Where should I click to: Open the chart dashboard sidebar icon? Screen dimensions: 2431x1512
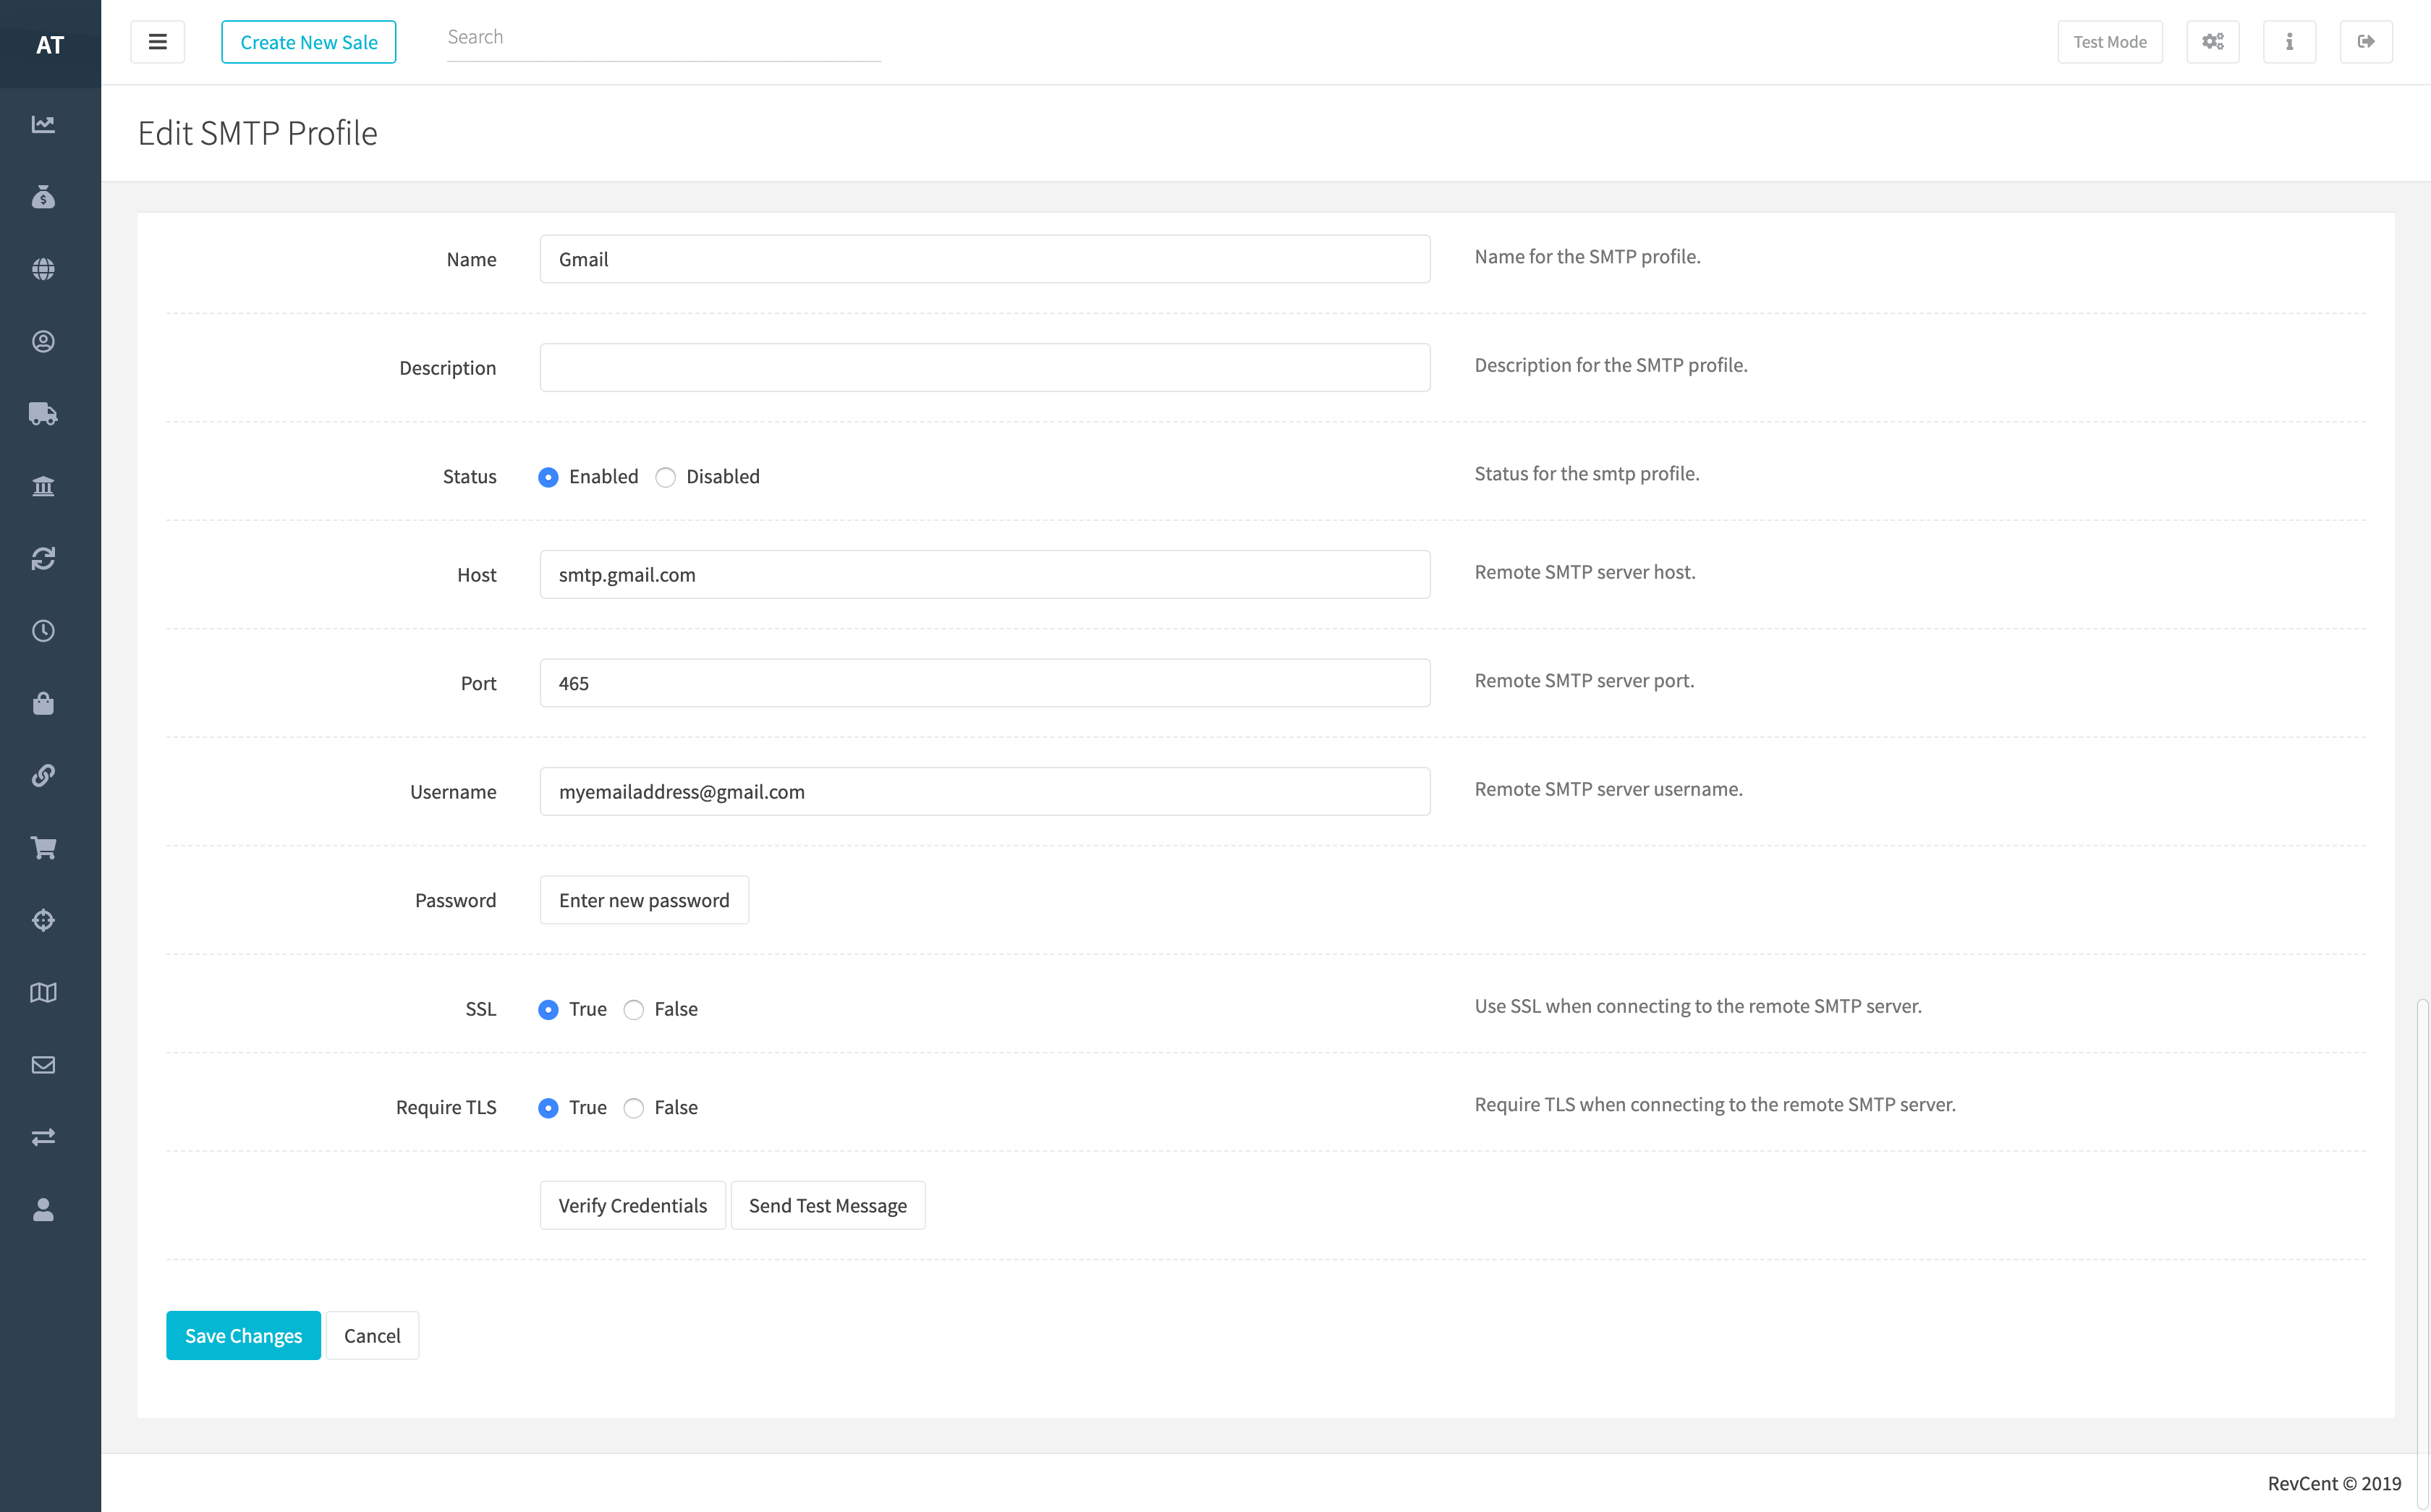tap(43, 124)
